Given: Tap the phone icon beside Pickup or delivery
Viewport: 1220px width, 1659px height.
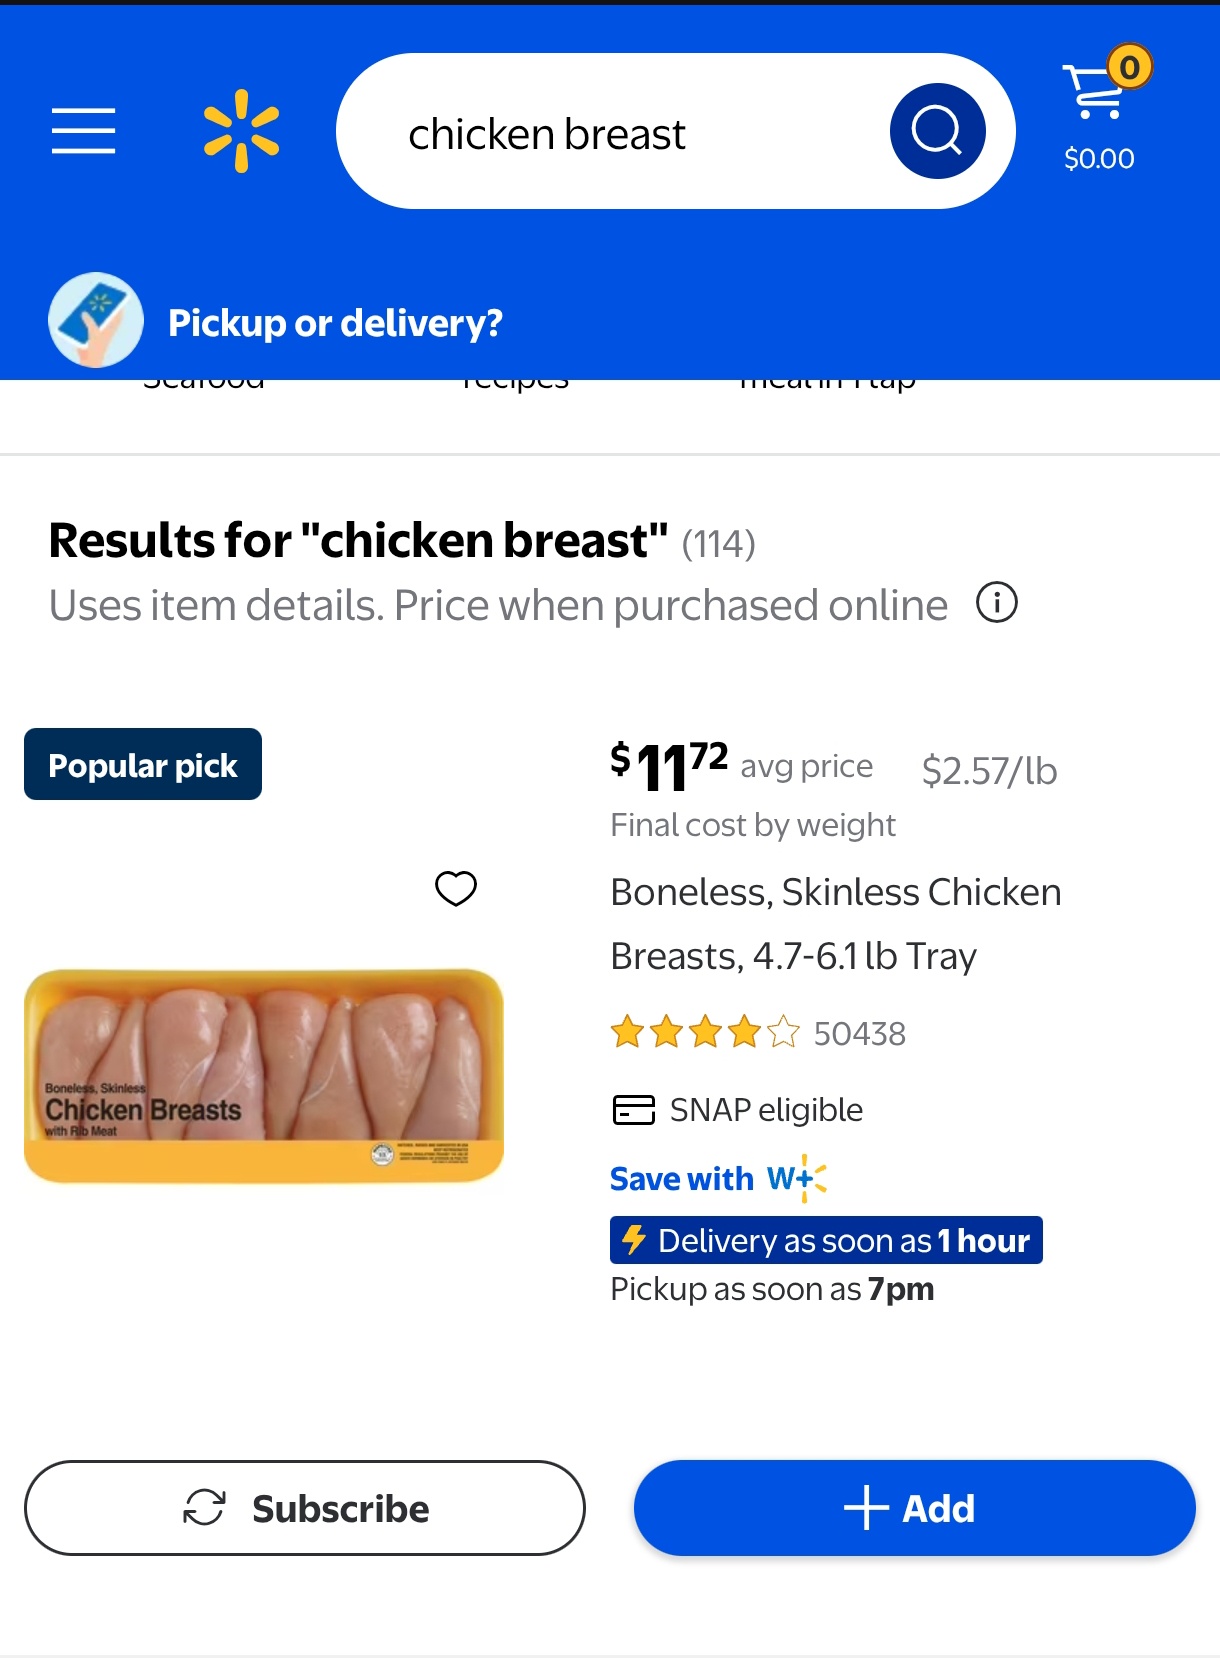Looking at the screenshot, I should pyautogui.click(x=96, y=320).
